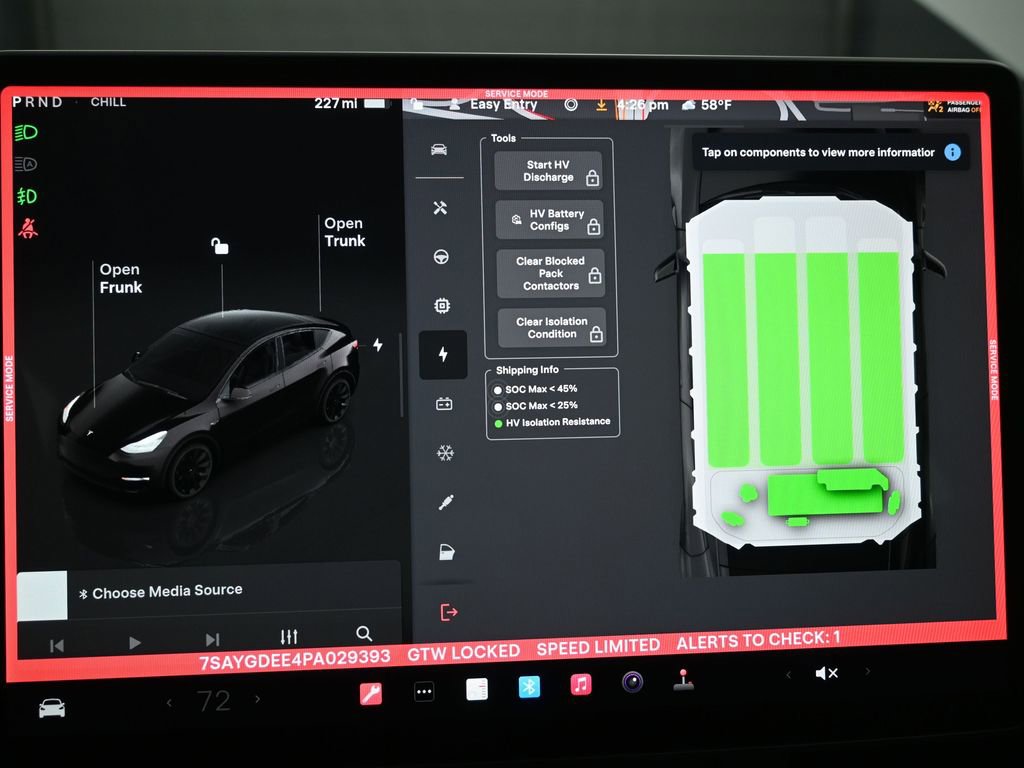Open the thermal system snowflake service panel

pyautogui.click(x=443, y=453)
